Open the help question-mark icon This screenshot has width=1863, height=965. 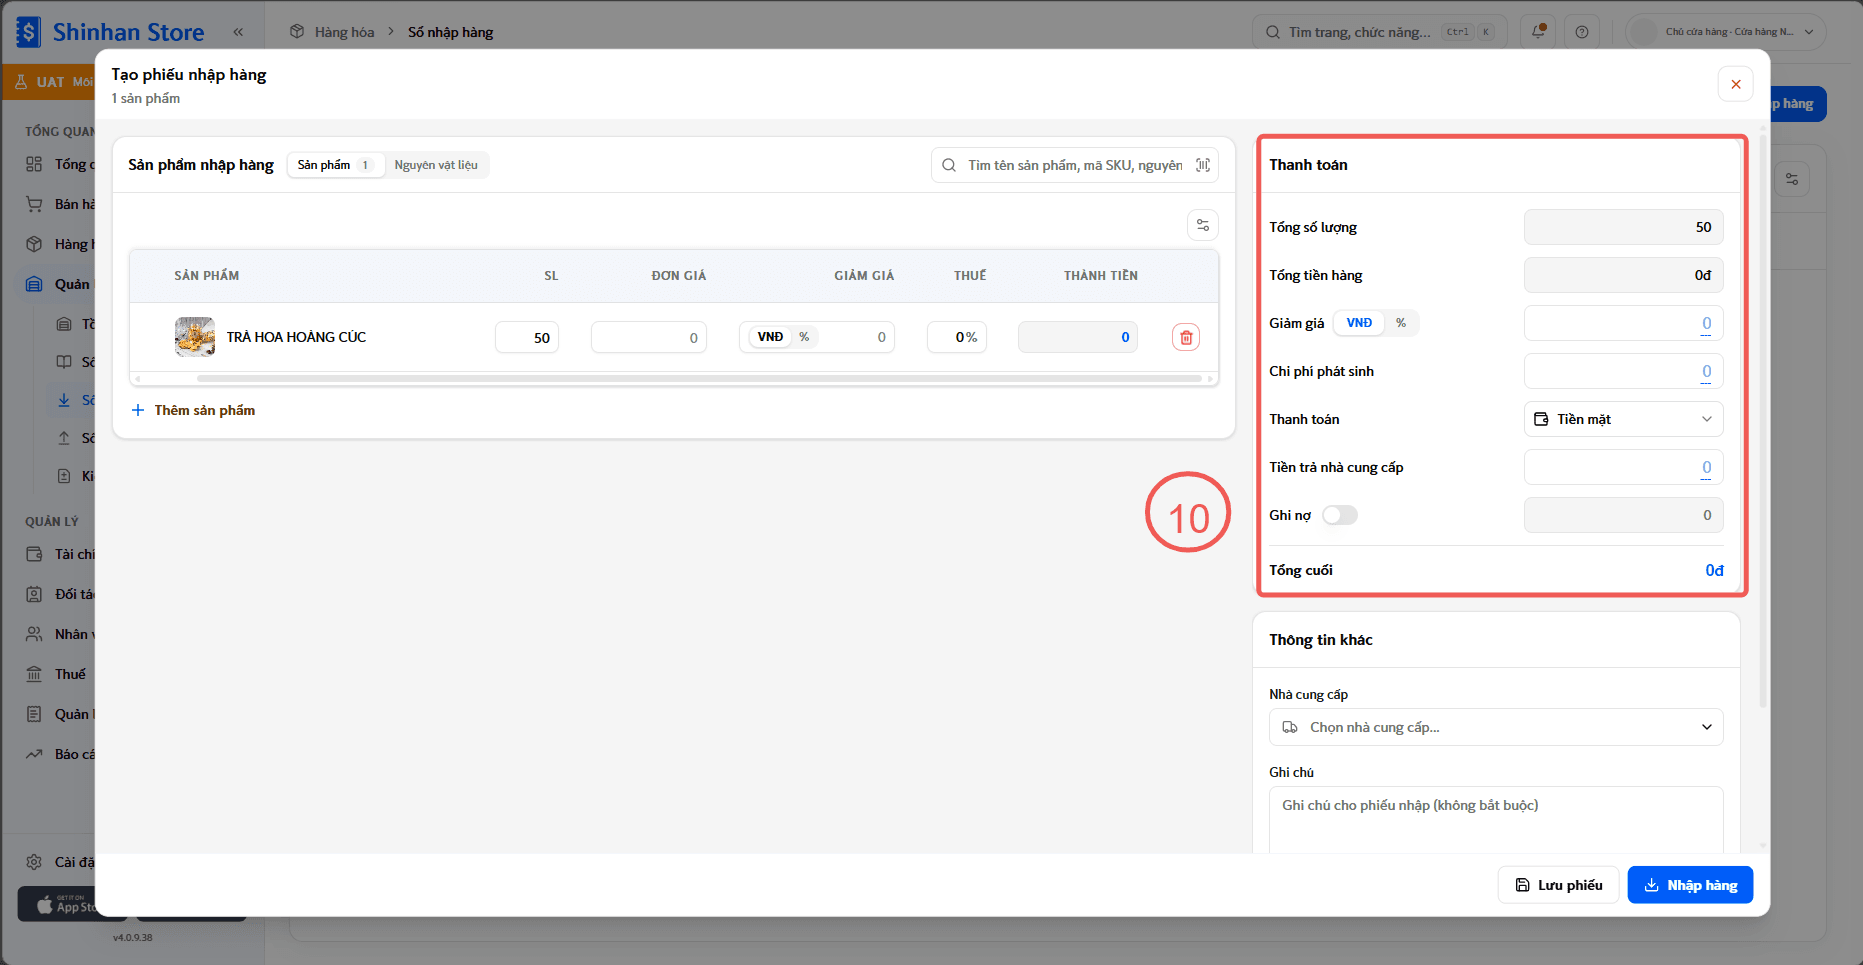tap(1582, 32)
